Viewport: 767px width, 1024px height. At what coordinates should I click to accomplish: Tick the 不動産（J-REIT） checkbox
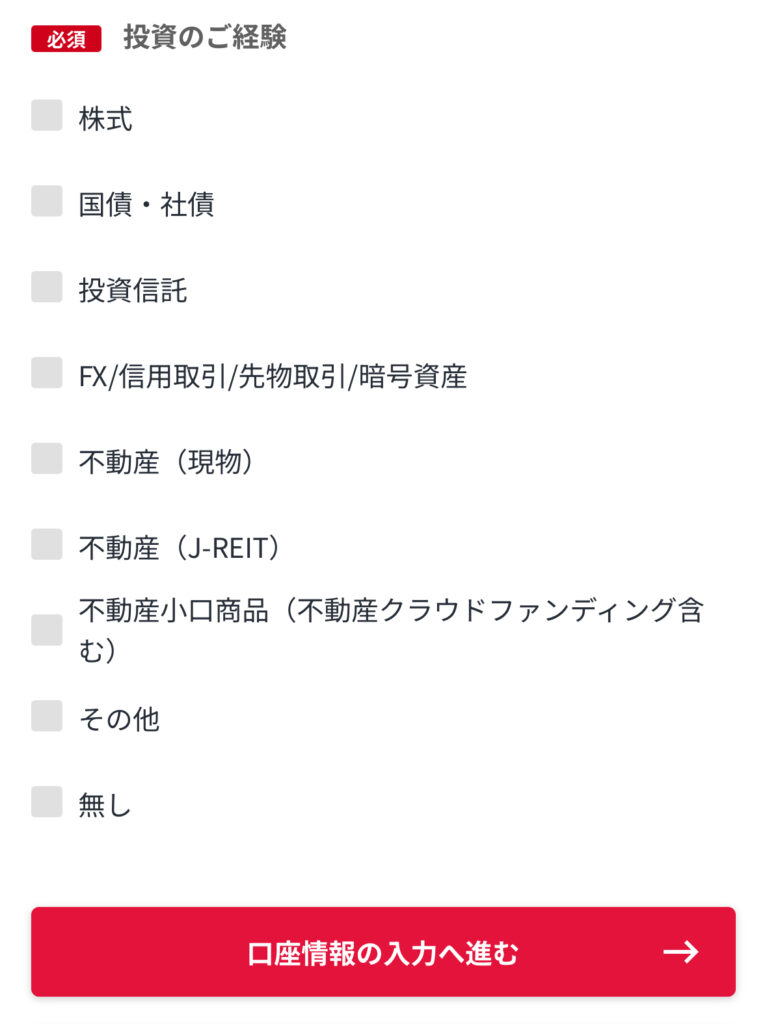(x=47, y=545)
